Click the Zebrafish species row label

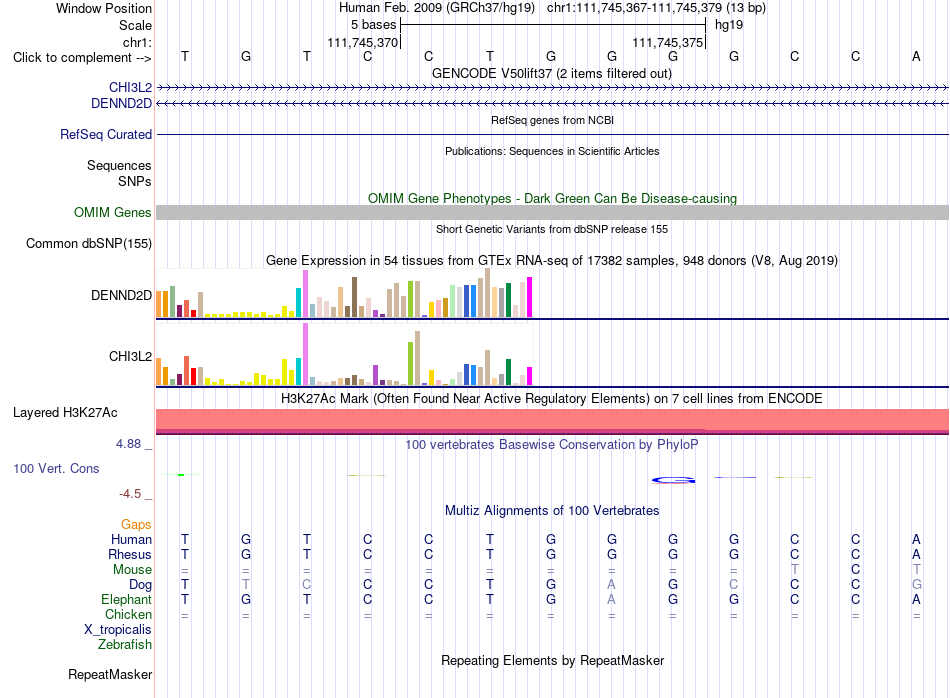click(125, 645)
